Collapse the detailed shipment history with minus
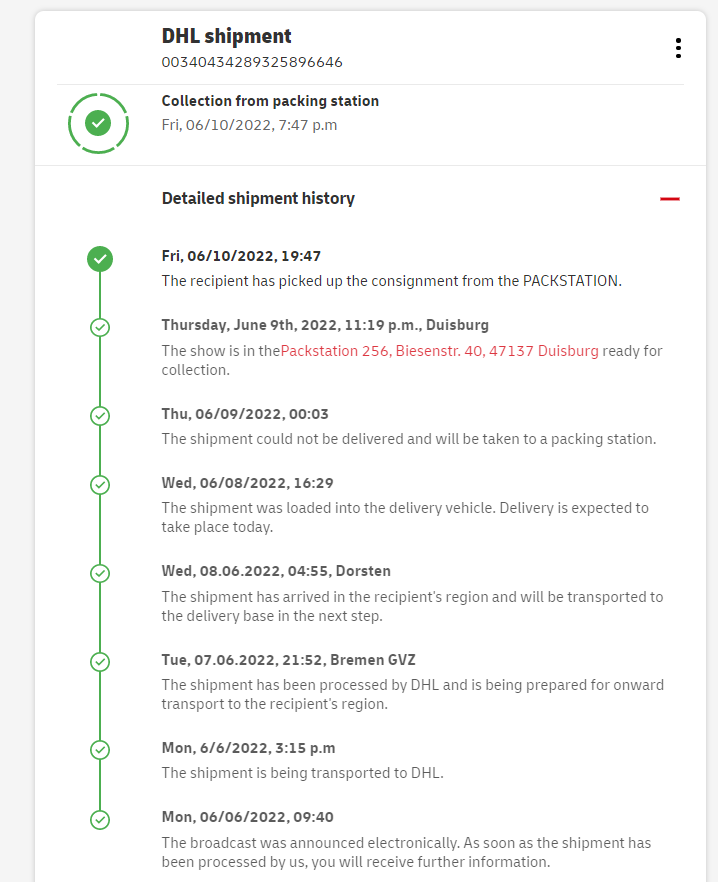 coord(670,199)
